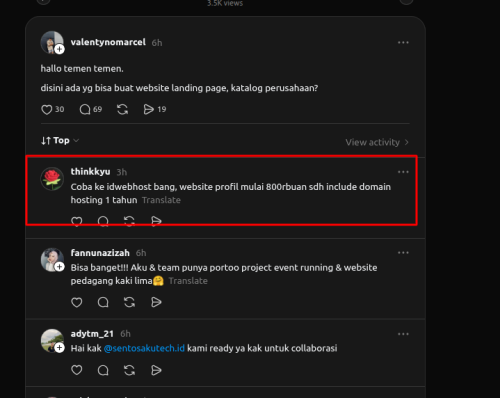The width and height of the screenshot is (500, 398).
Task: Open the Top sort dropdown
Action: tap(60, 141)
